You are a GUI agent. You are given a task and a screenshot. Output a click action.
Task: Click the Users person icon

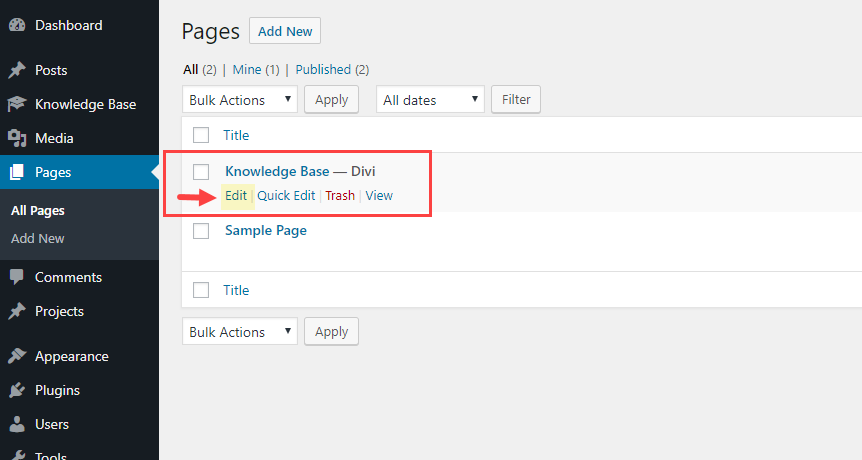point(16,425)
